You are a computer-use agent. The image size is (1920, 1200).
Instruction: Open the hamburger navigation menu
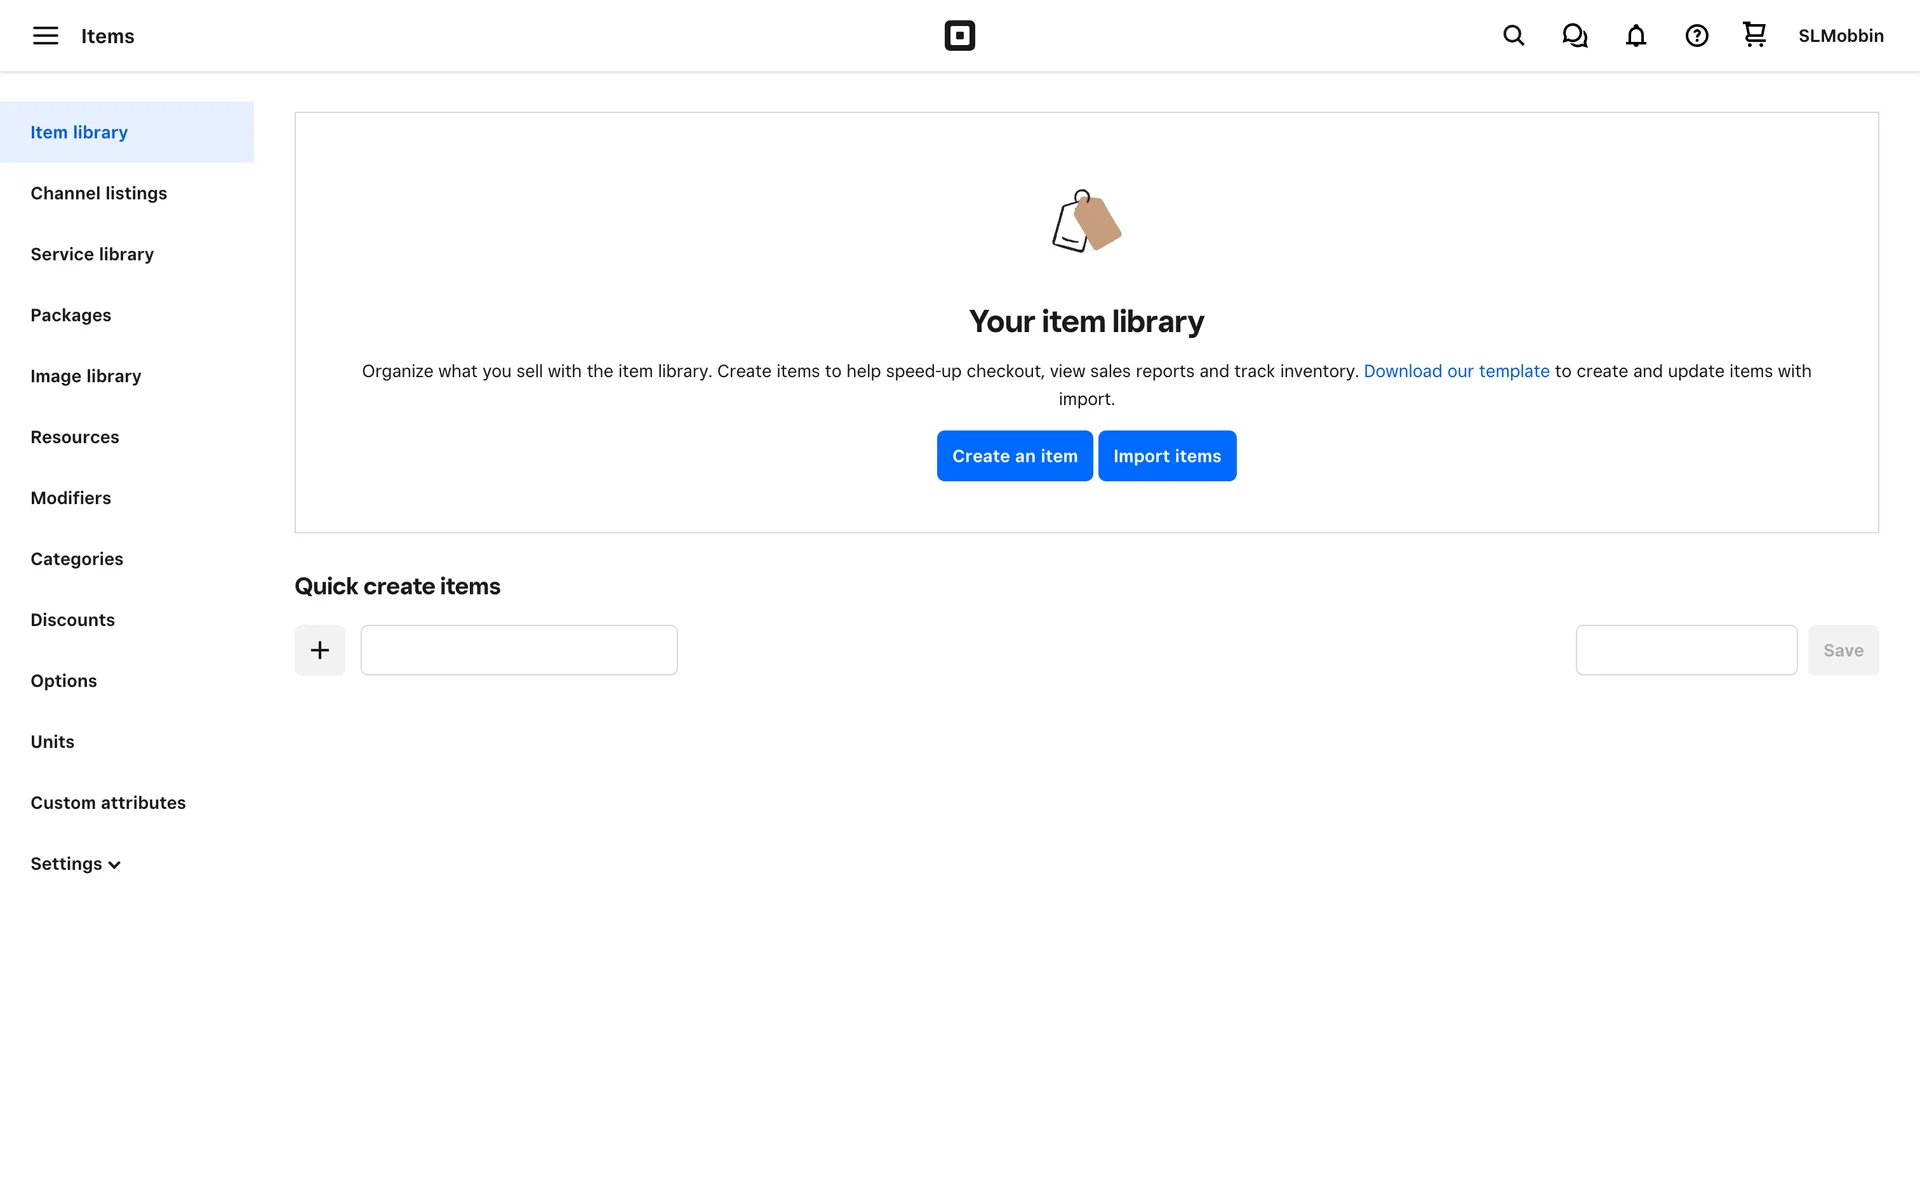coord(45,36)
